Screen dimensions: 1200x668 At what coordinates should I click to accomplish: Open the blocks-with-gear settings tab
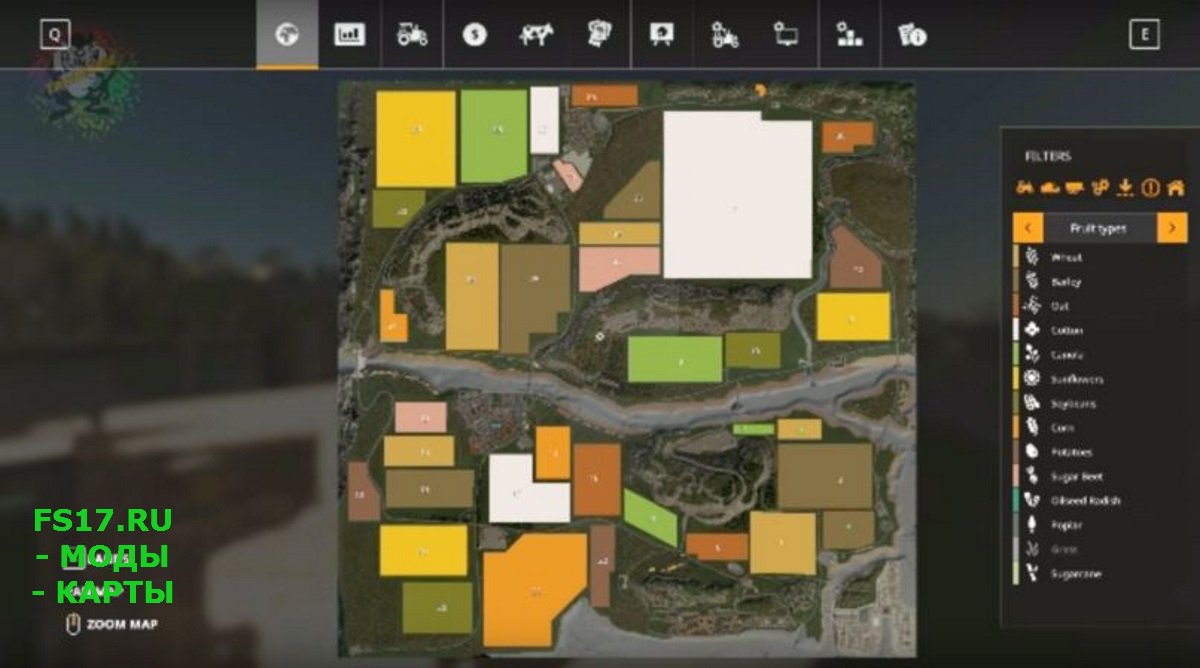tap(849, 34)
